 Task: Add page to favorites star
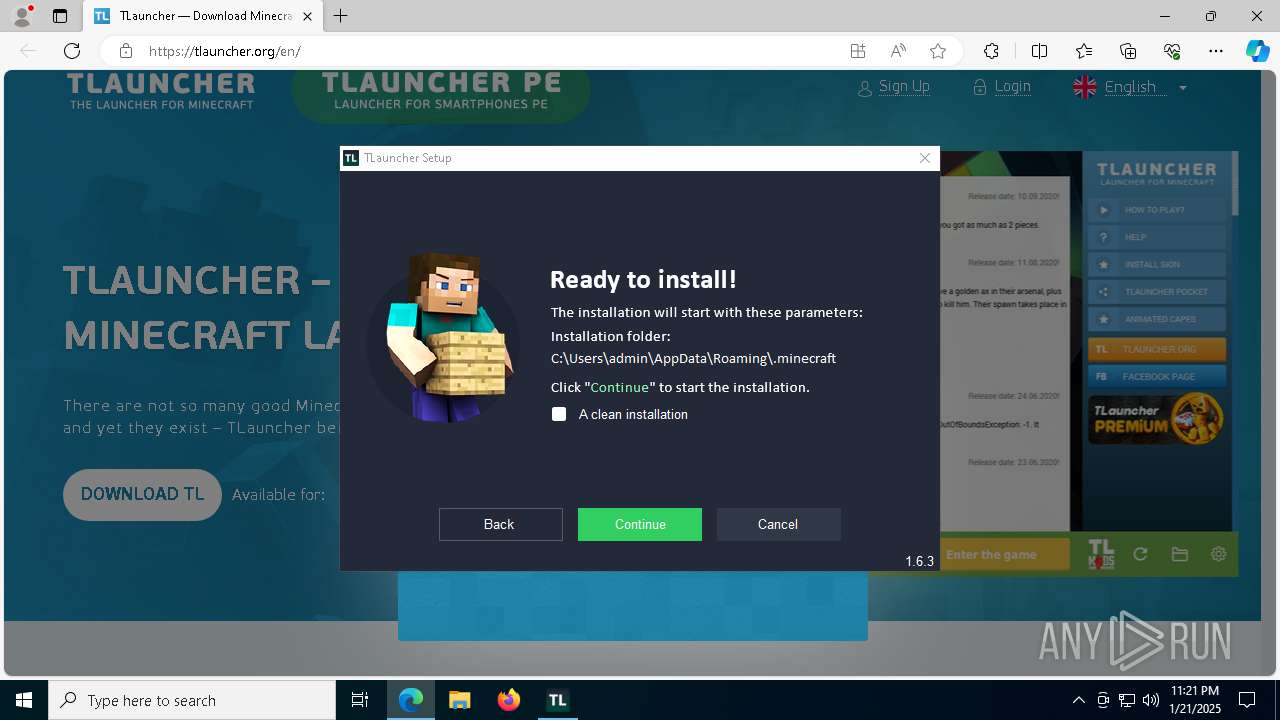[938, 51]
